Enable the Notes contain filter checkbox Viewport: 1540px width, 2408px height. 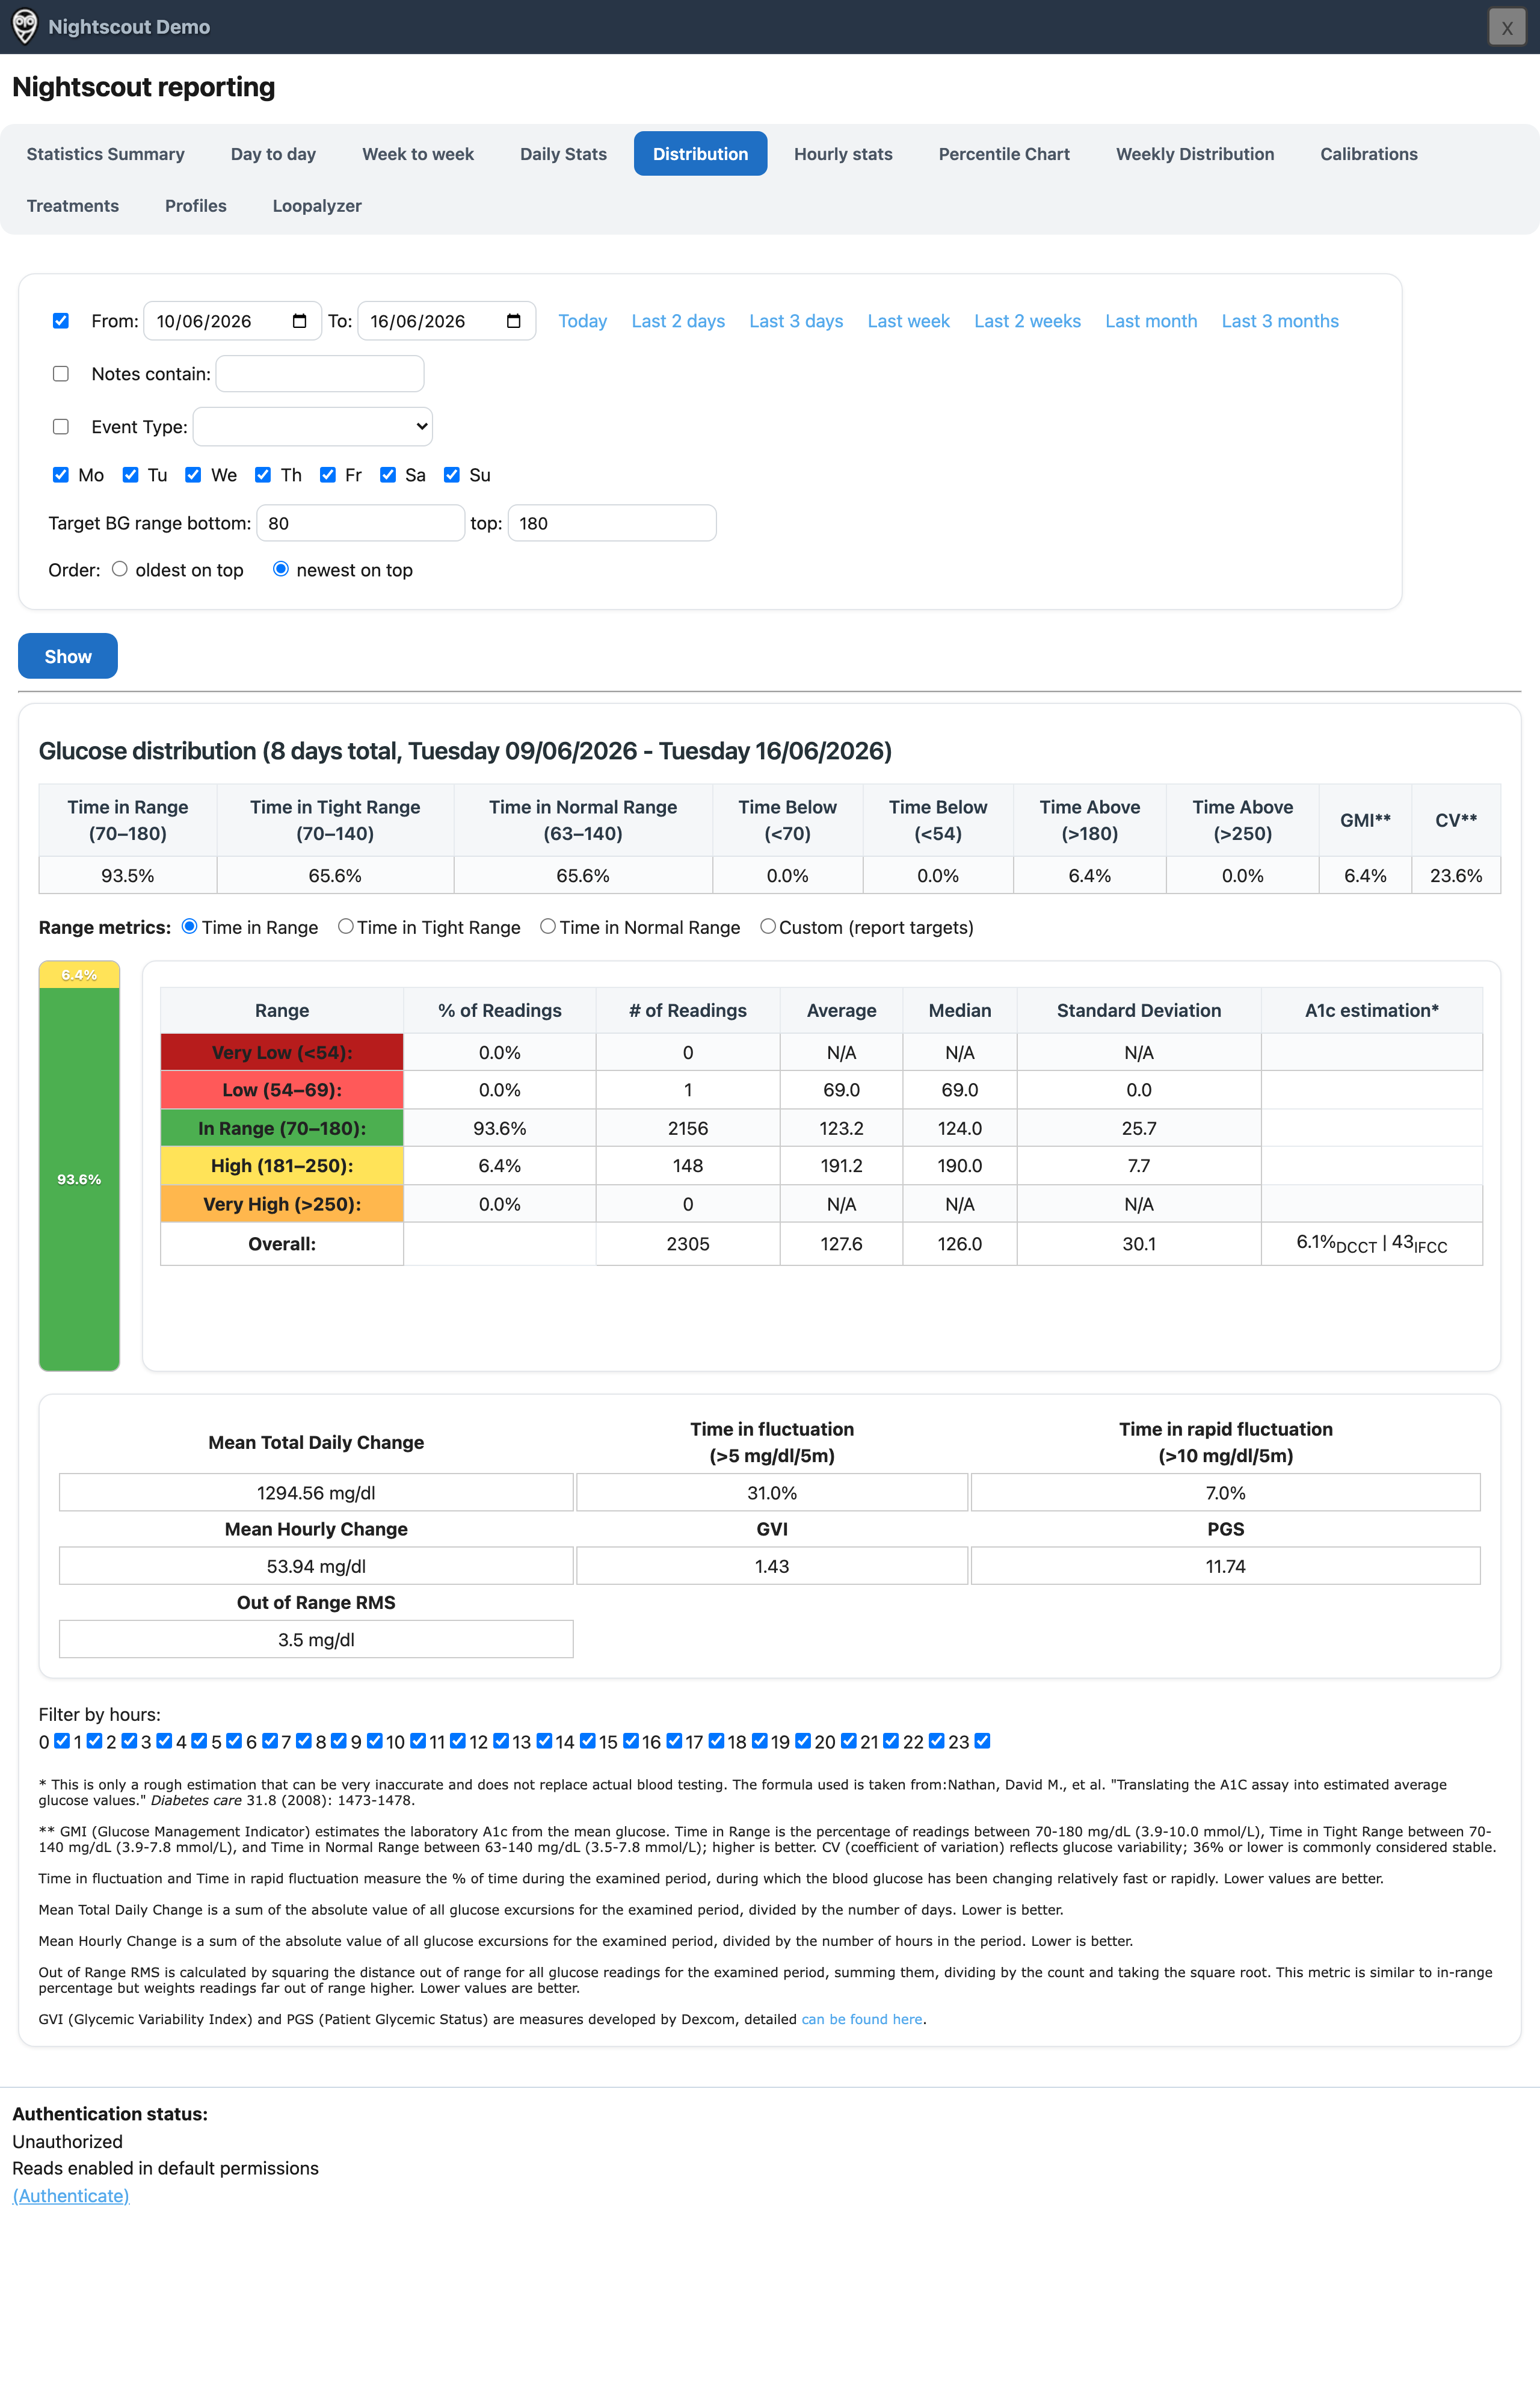click(61, 374)
